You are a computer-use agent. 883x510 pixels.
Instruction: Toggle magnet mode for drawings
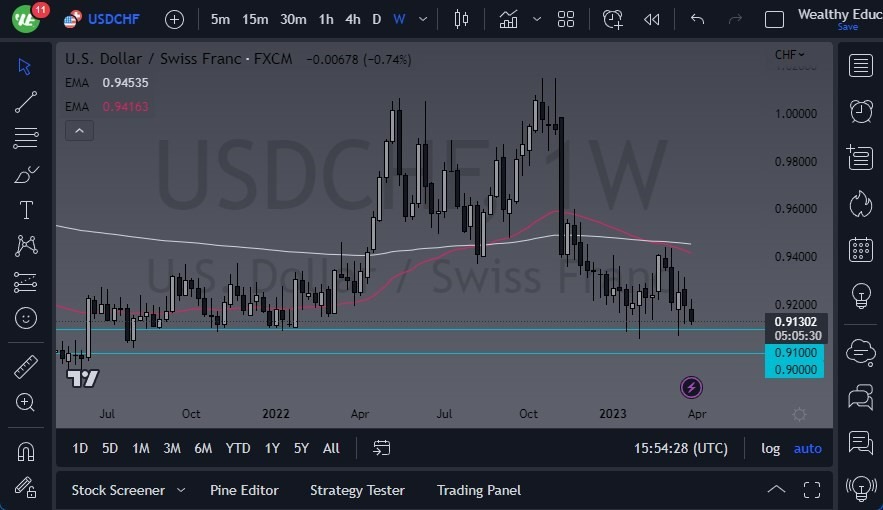pos(26,451)
